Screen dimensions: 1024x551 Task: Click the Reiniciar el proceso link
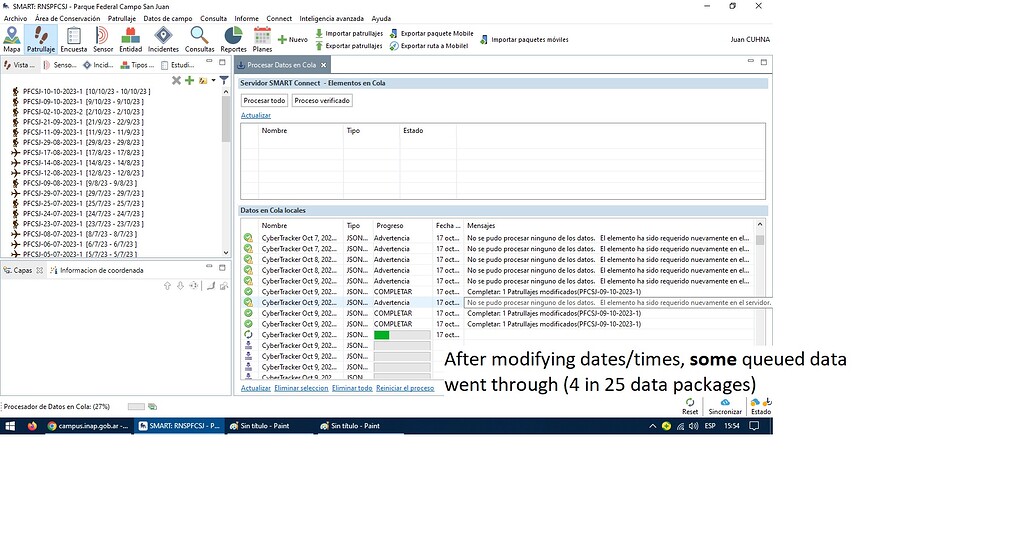pos(405,388)
